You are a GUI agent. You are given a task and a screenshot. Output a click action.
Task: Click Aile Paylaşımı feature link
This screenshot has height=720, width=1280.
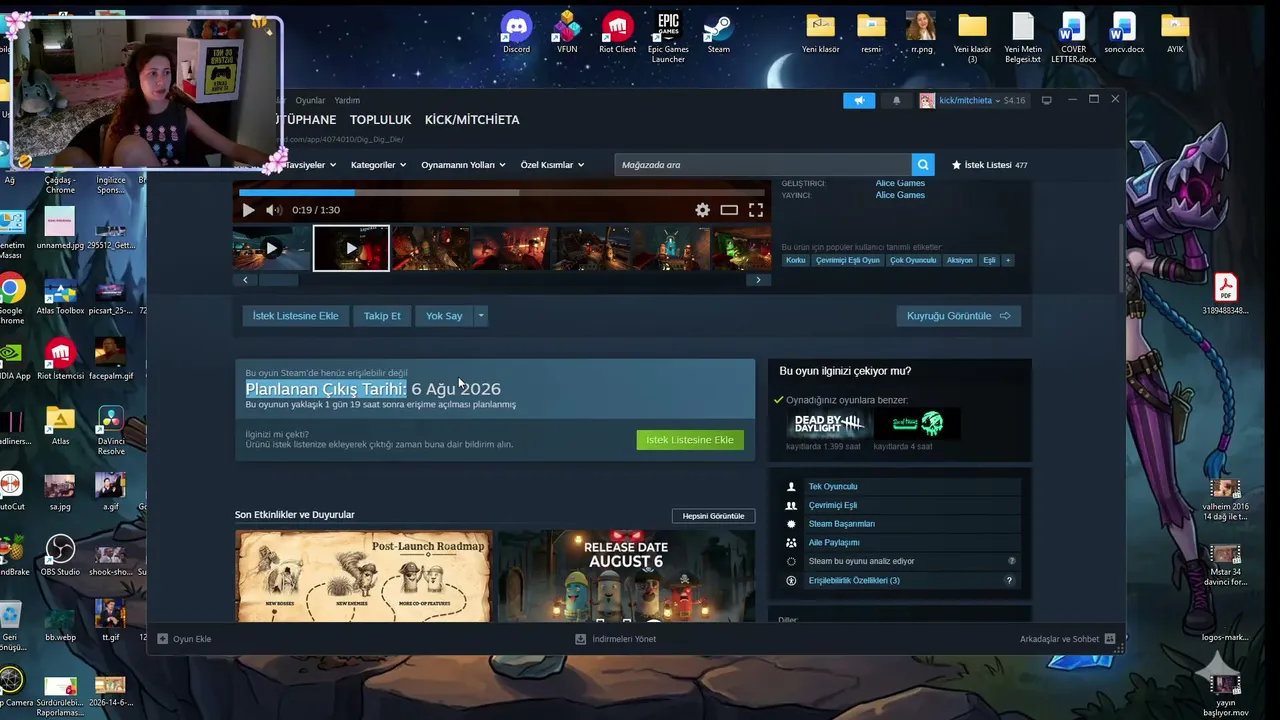tap(834, 543)
